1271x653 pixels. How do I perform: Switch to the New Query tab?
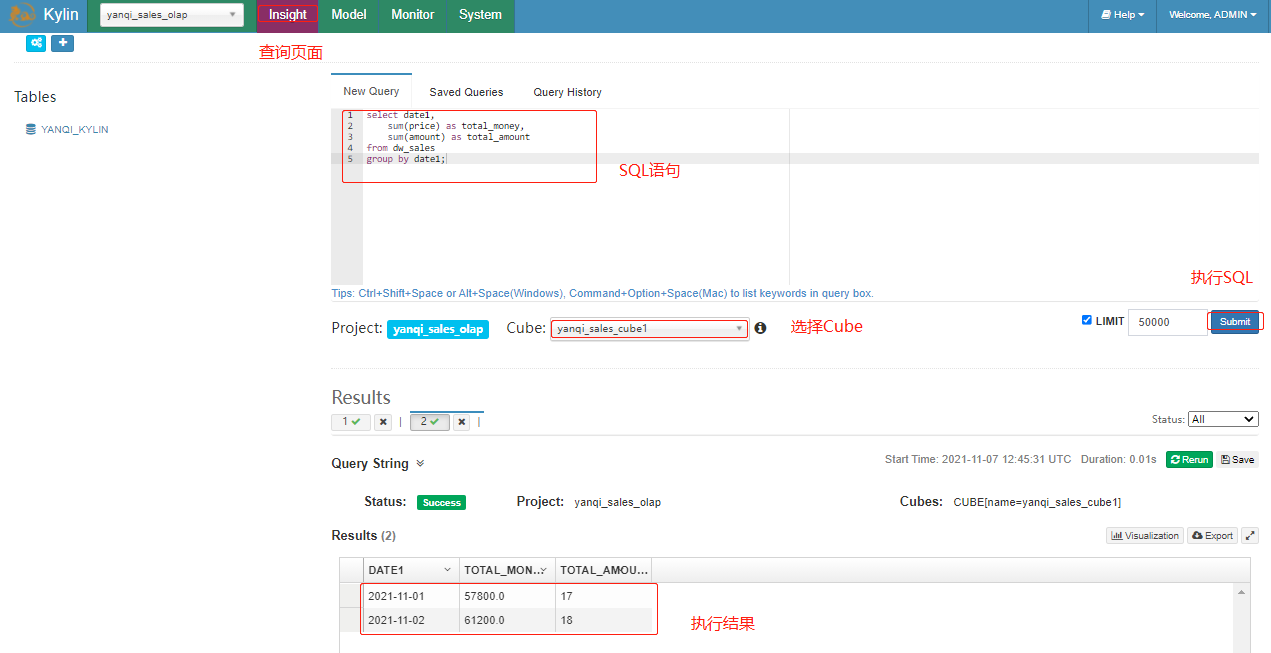tap(371, 91)
